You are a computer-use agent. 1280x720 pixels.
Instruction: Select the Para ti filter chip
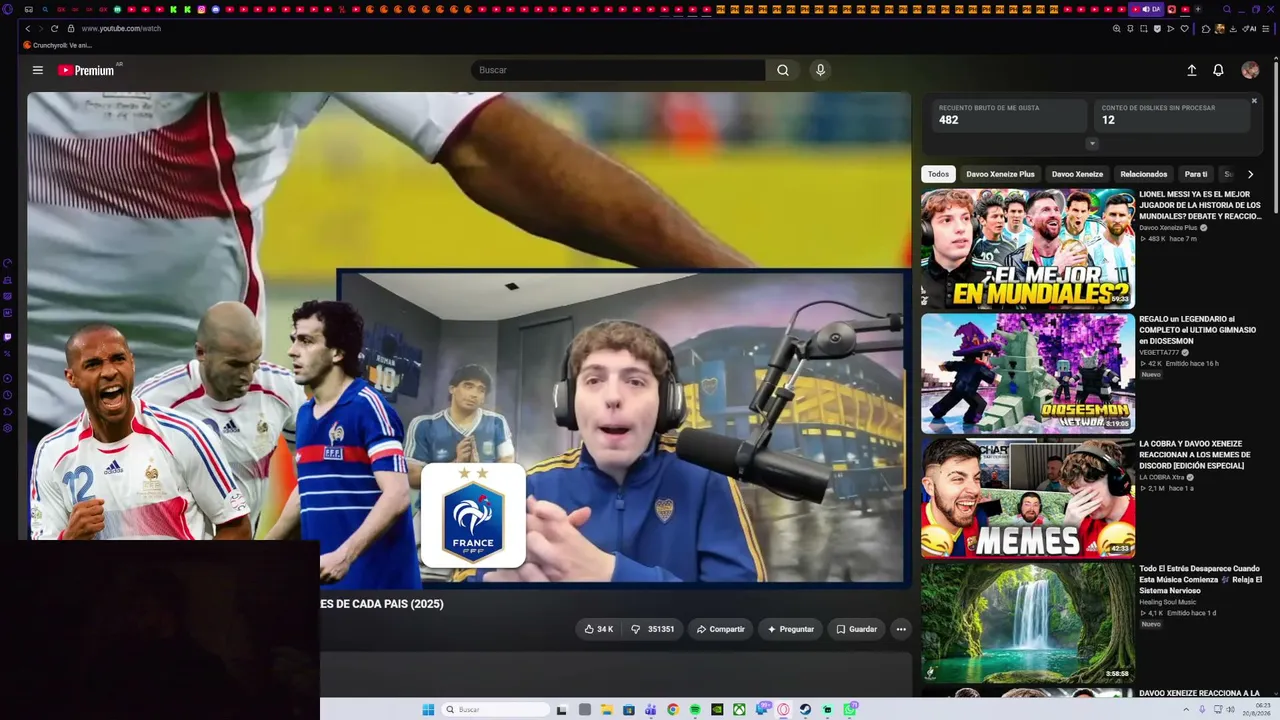point(1196,174)
